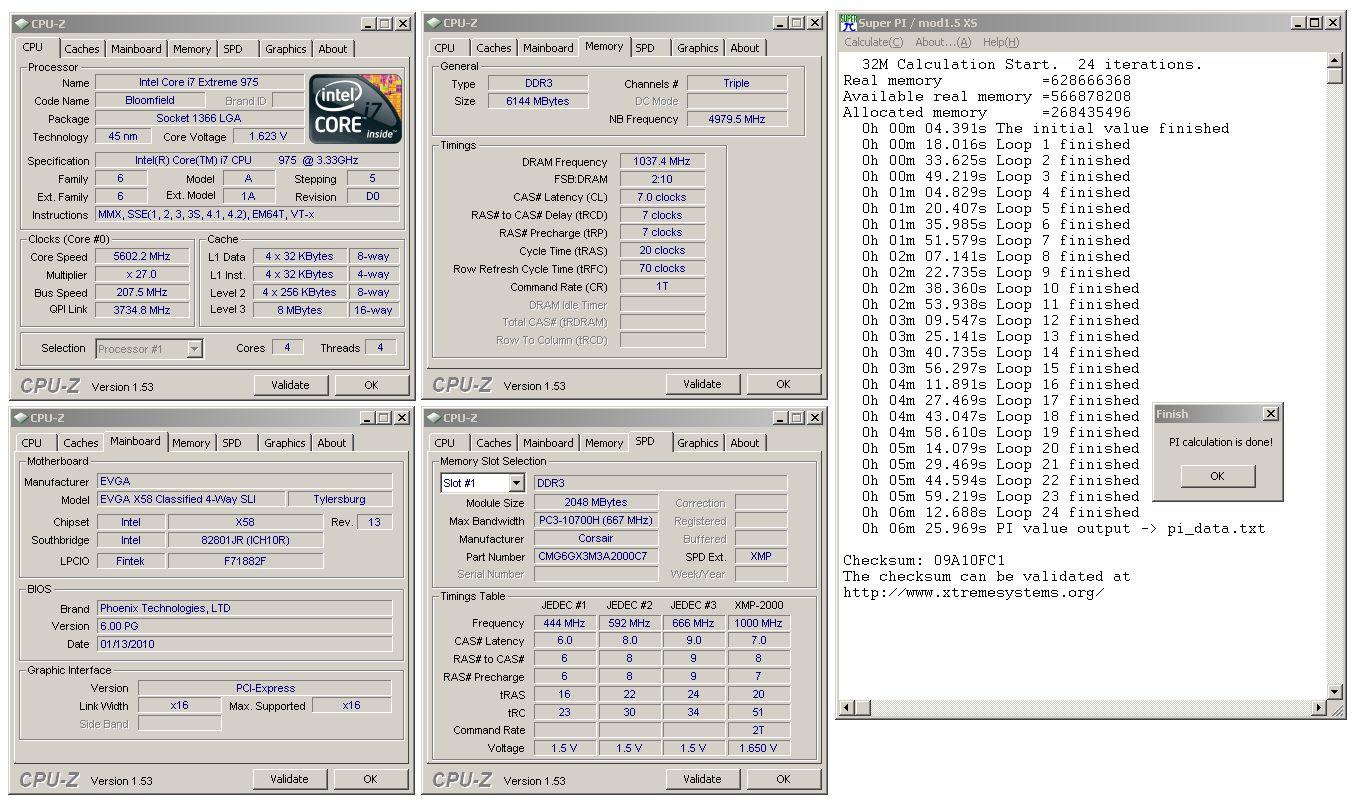
Task: Click OK in the CPU tab window
Action: [x=371, y=385]
